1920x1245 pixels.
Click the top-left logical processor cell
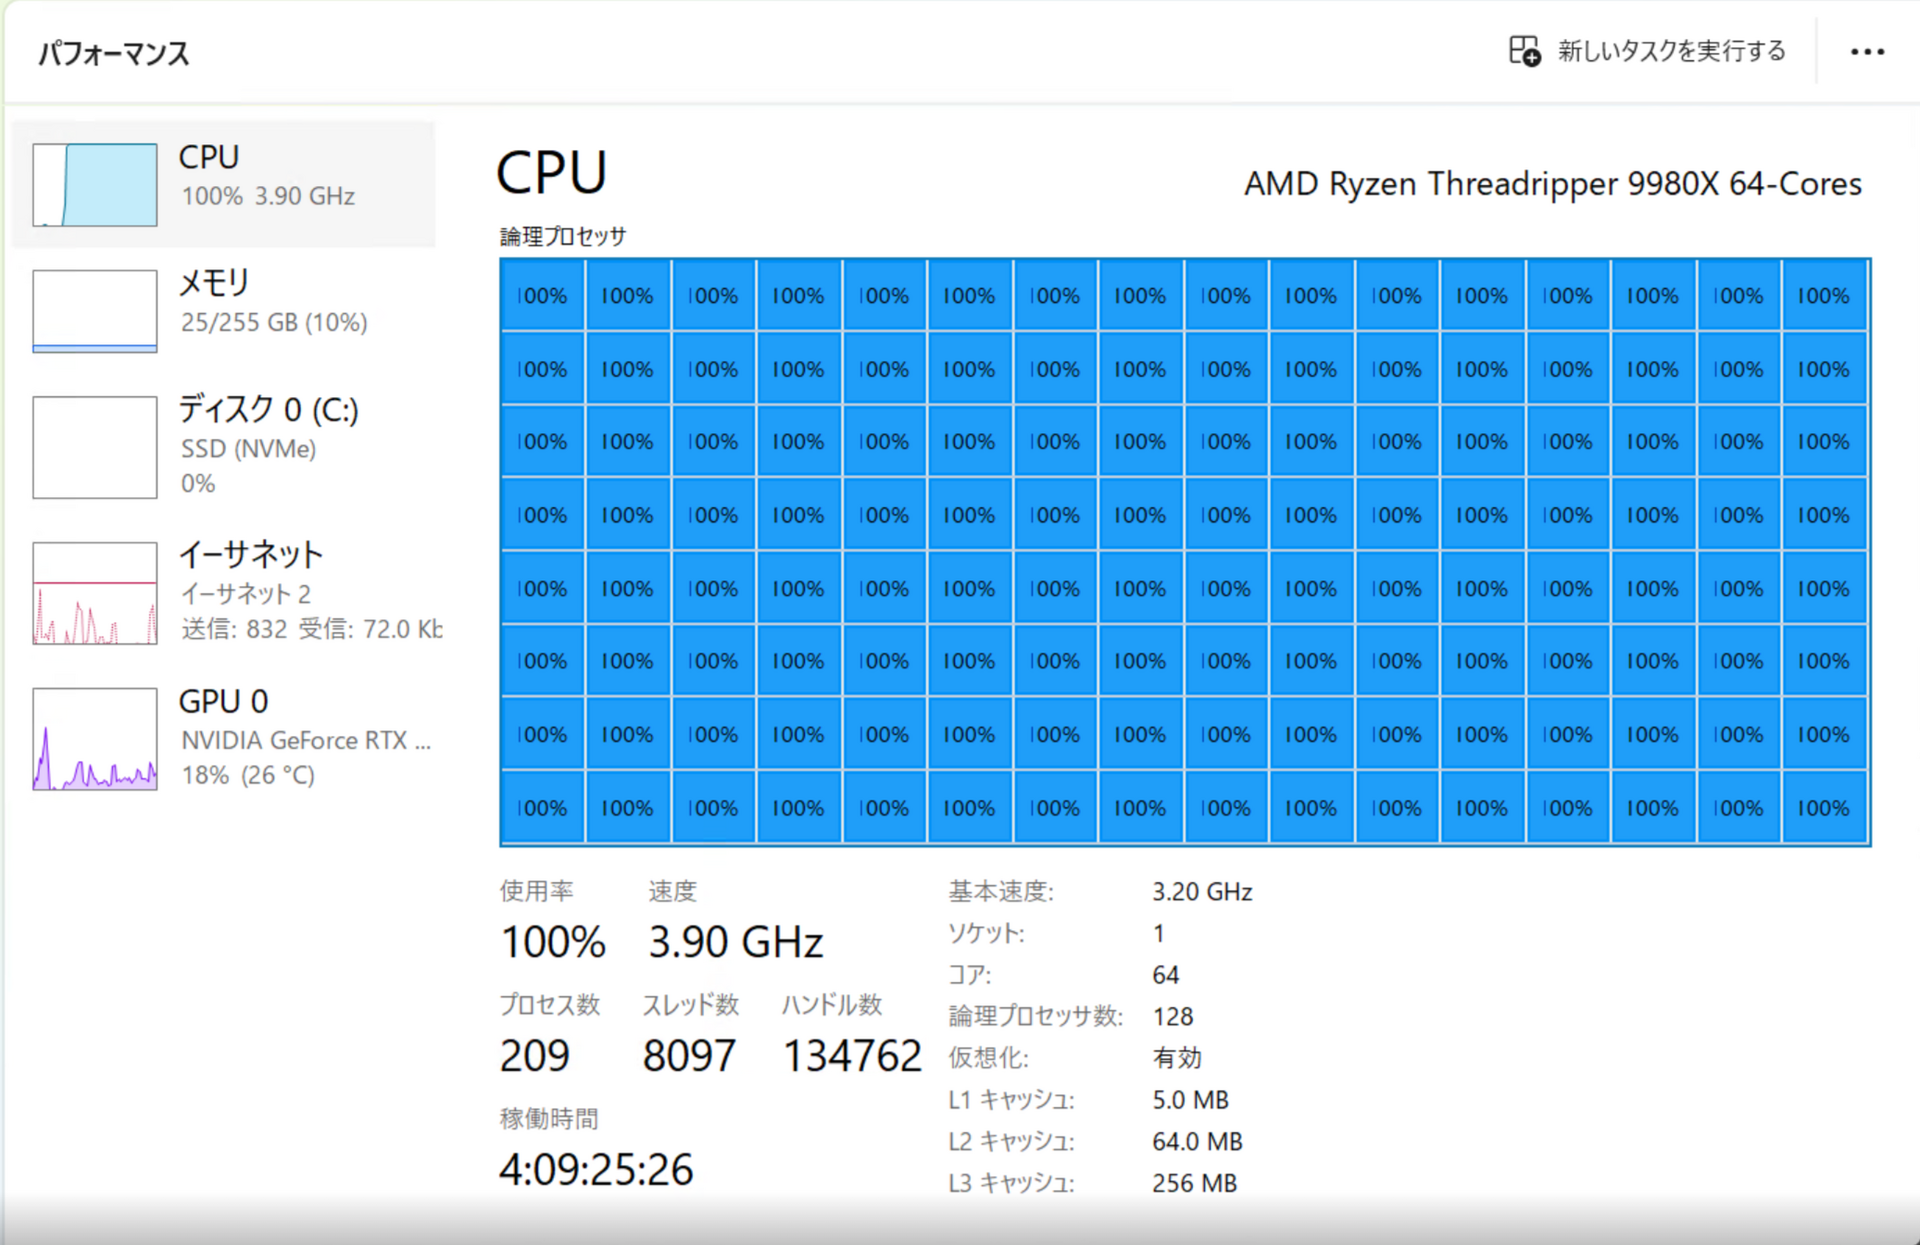pyautogui.click(x=542, y=295)
